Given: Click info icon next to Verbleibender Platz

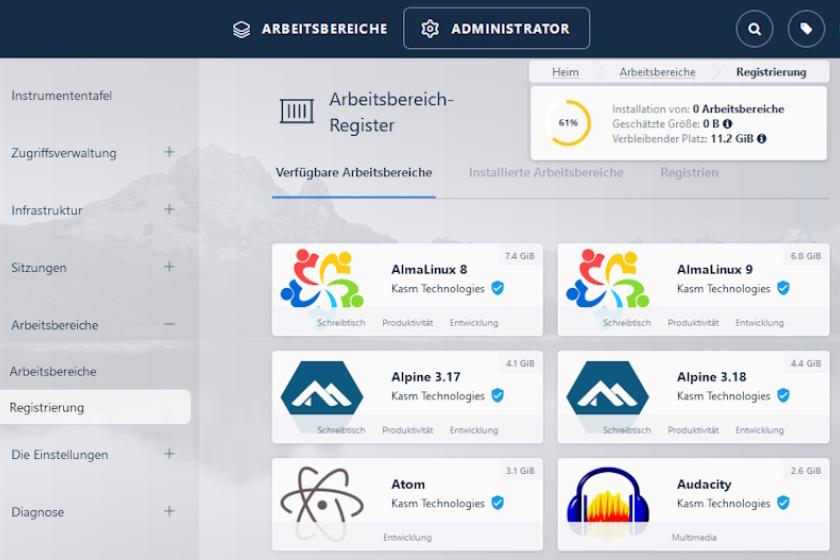Looking at the screenshot, I should pyautogui.click(x=761, y=139).
